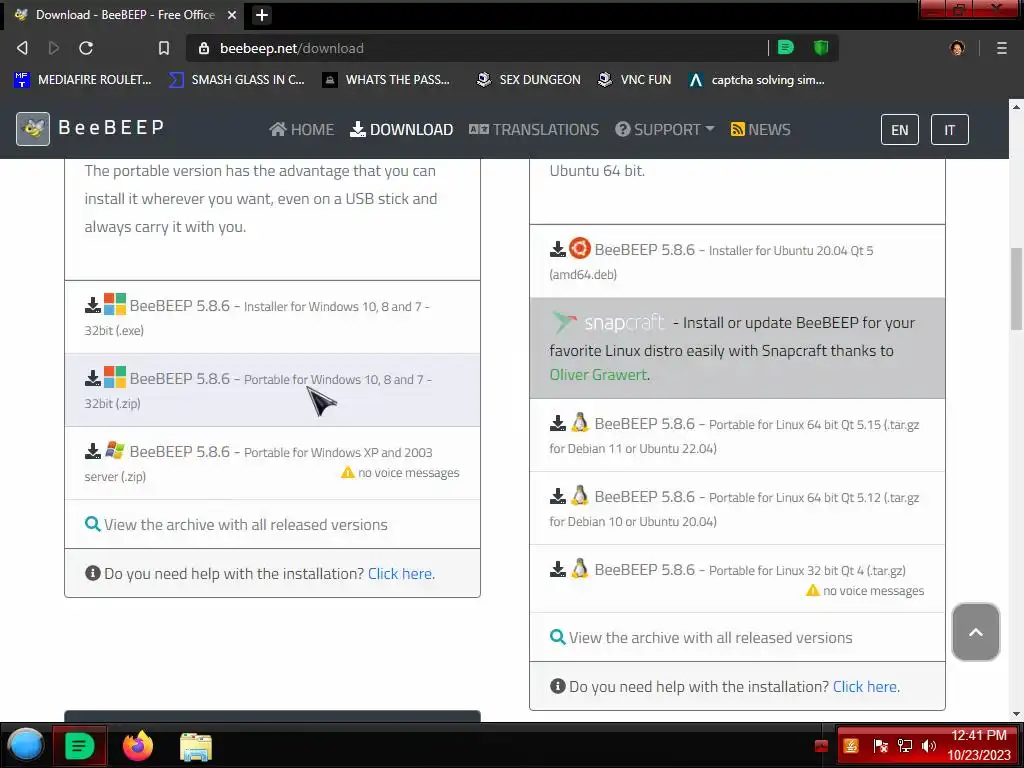Download Installer for Windows 10, 8 and 7 32bit exe
This screenshot has height=768, width=1024.
click(272, 317)
